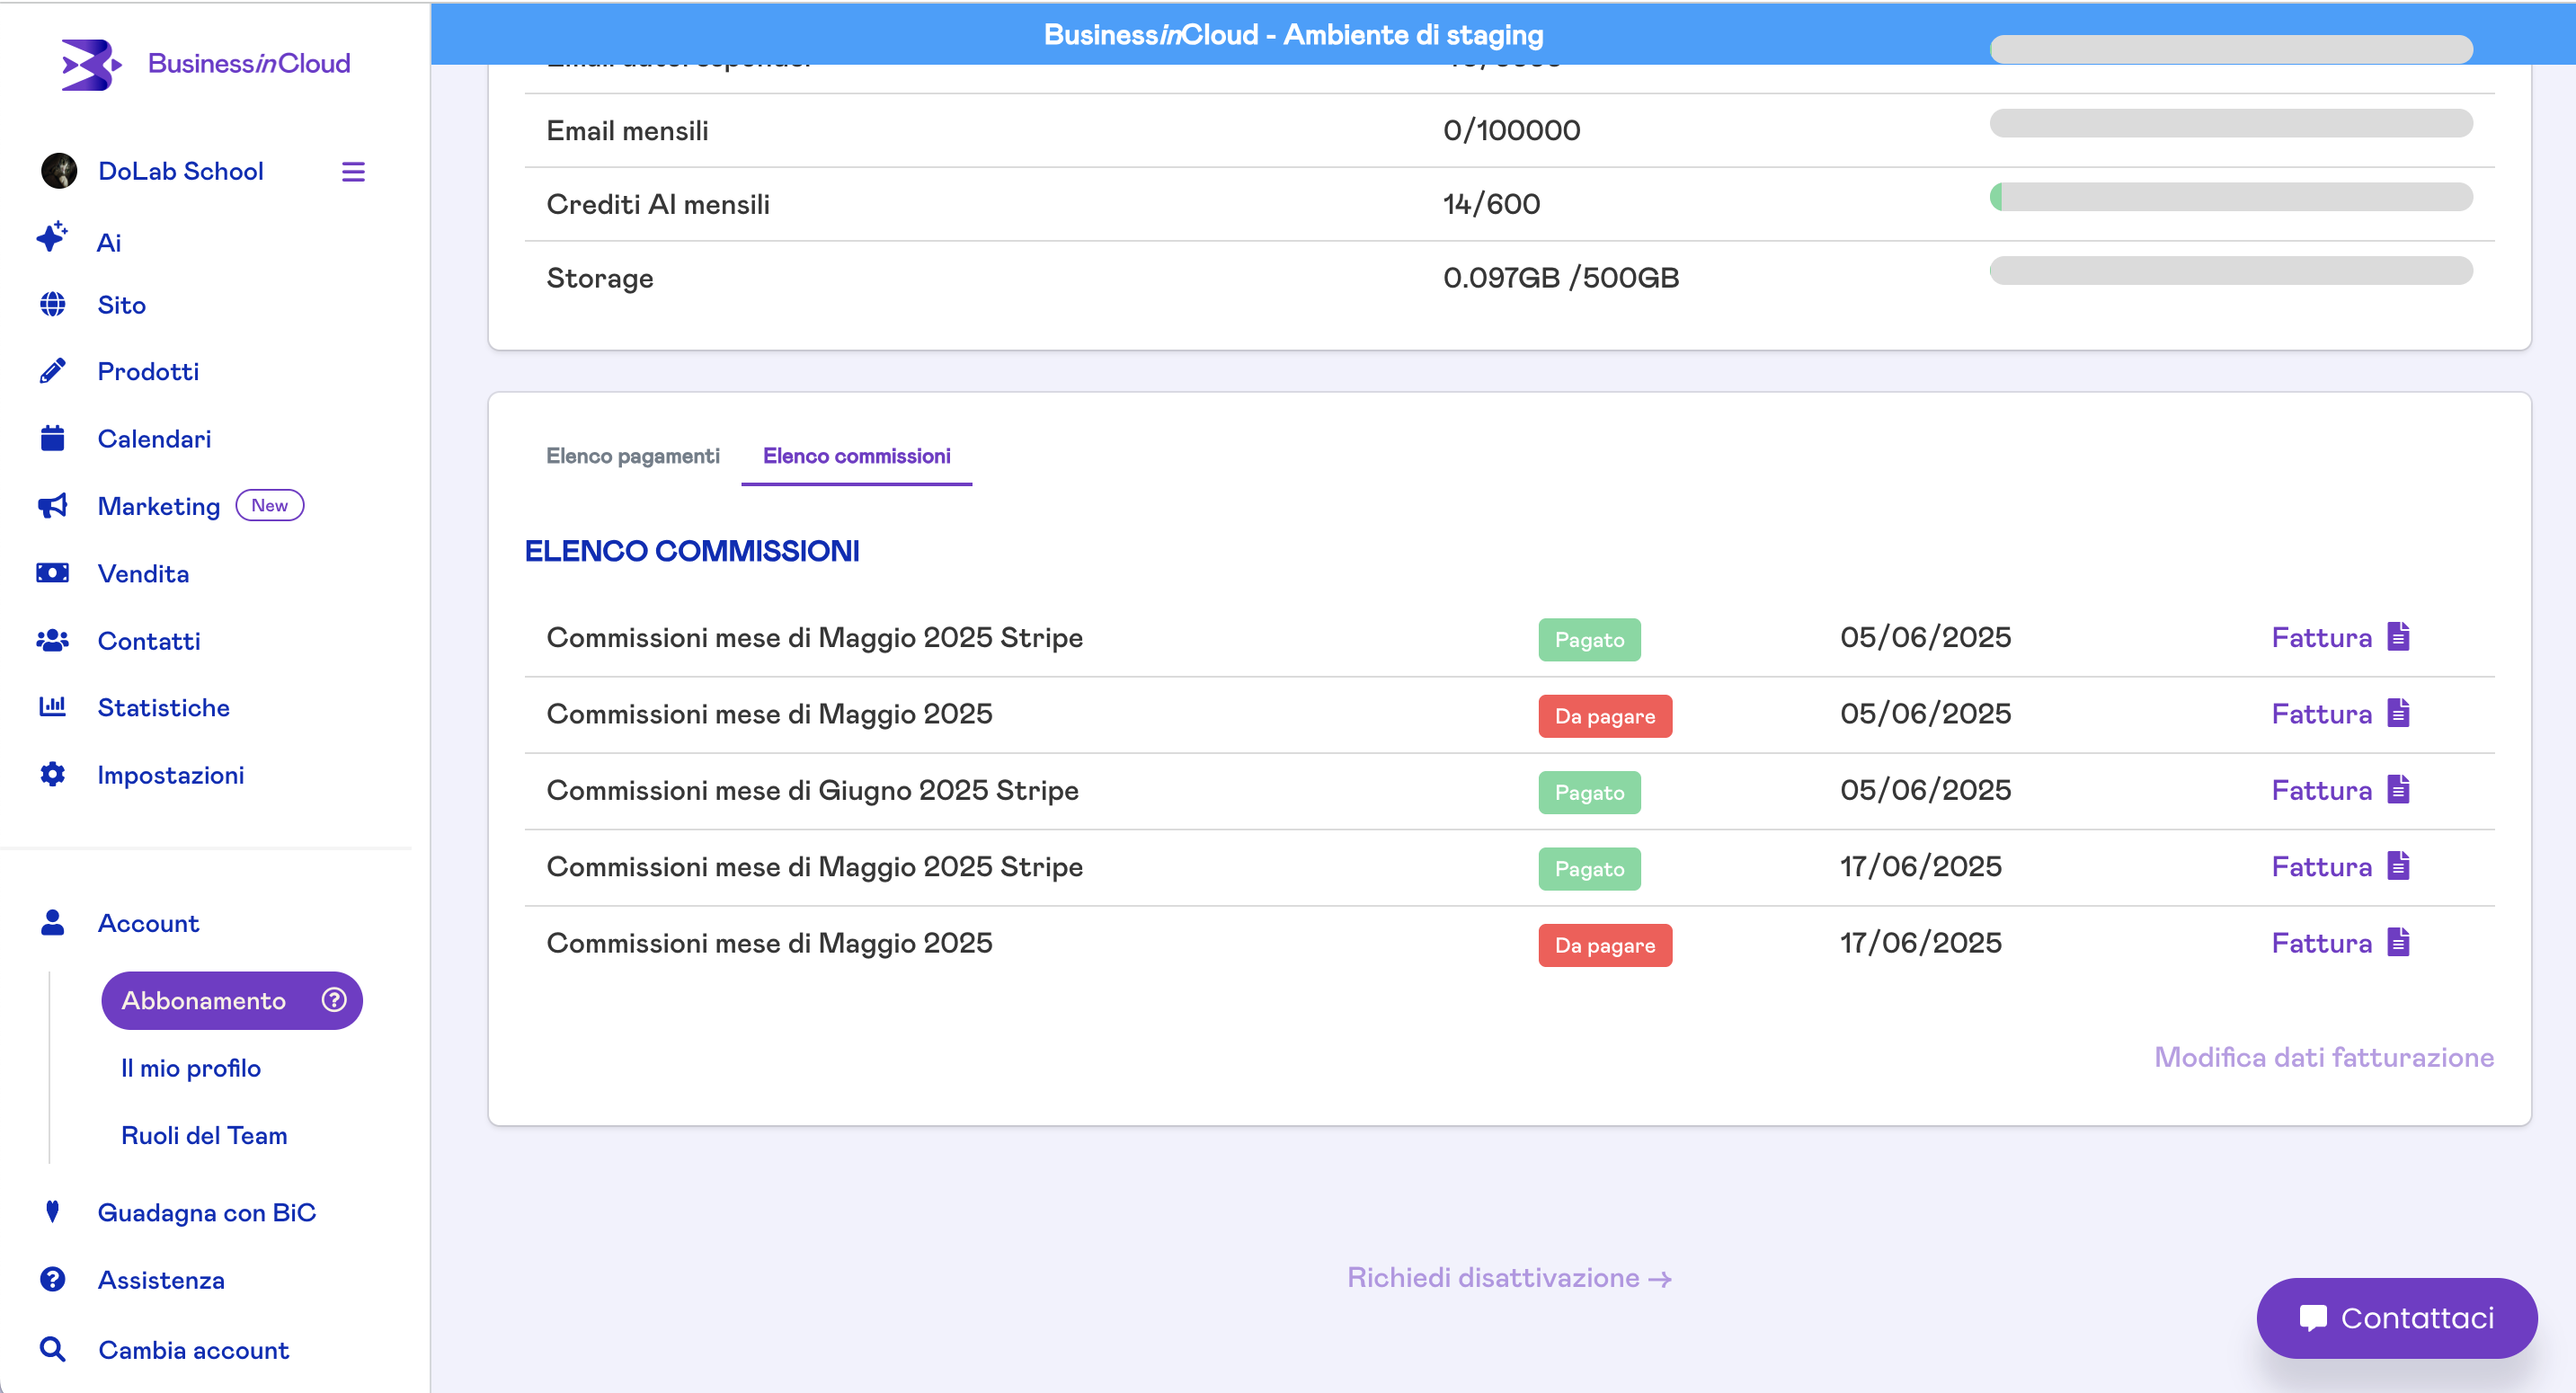Click the Impostazioni gear icon
The width and height of the screenshot is (2576, 1393).
(53, 774)
